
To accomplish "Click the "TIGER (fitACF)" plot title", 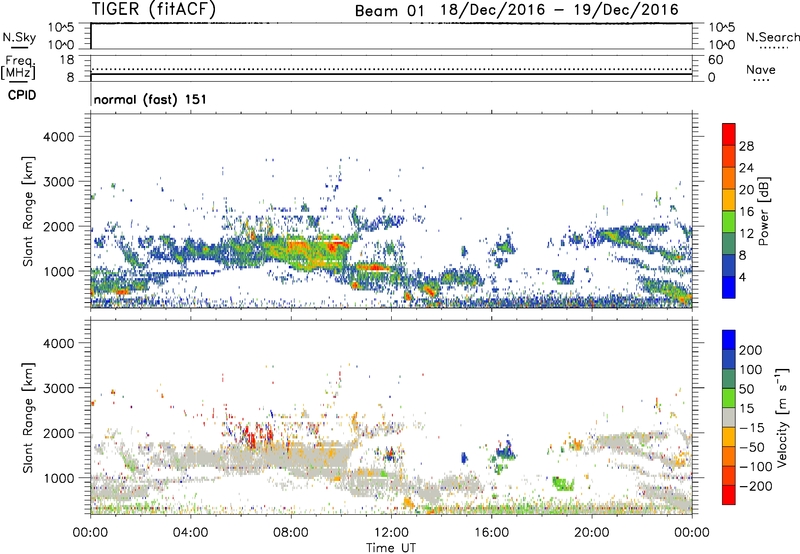I will tap(154, 9).
